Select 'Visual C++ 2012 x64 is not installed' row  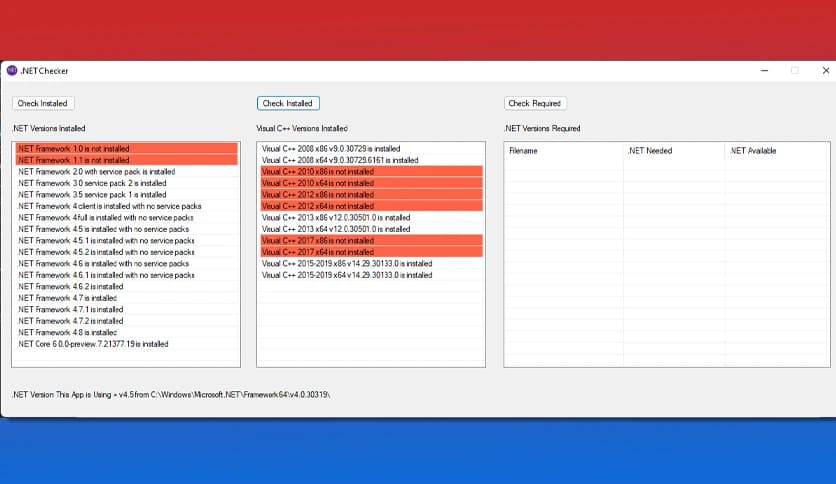pos(372,206)
